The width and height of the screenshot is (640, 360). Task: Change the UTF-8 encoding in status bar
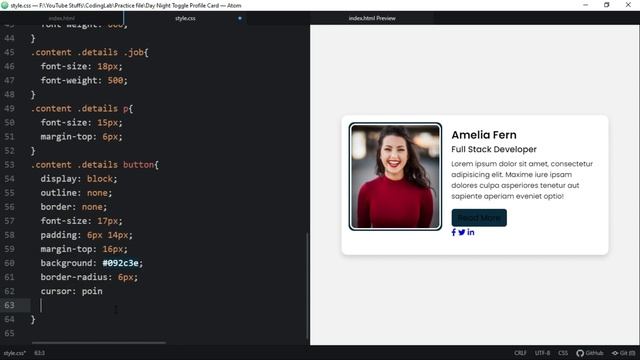542,353
